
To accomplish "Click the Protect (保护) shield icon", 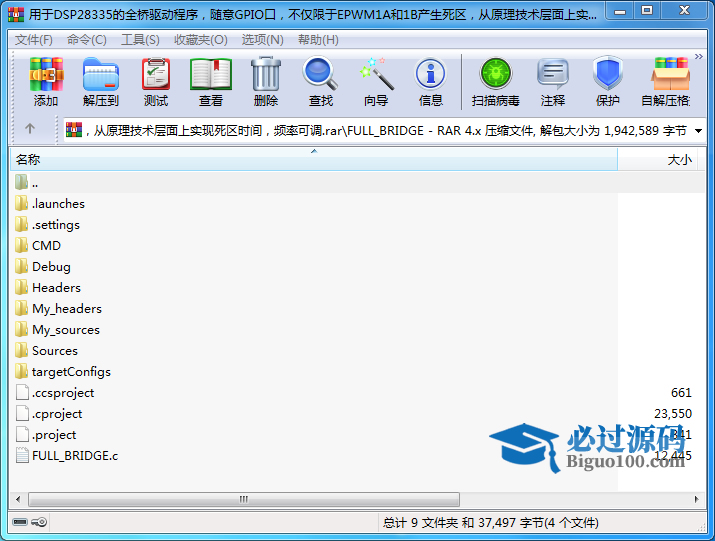I will (608, 73).
